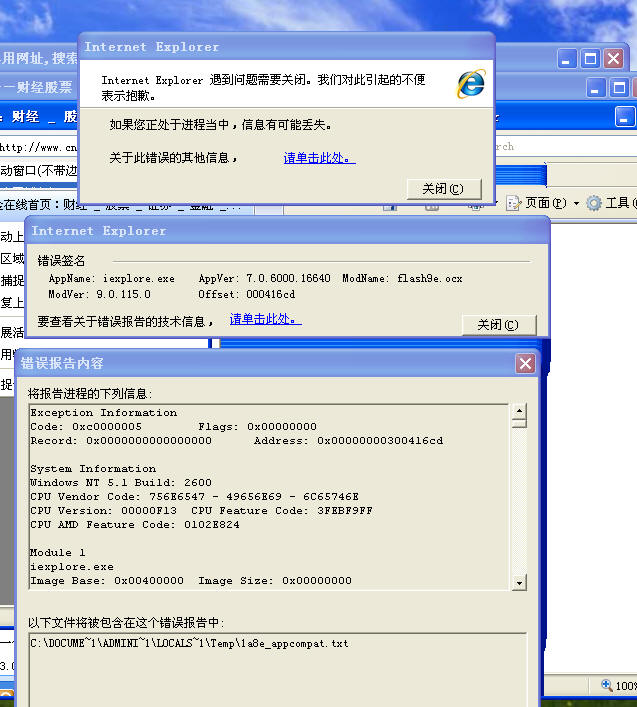Click 请单击此处 link for technical report info
The width and height of the screenshot is (637, 707).
pyautogui.click(x=266, y=319)
